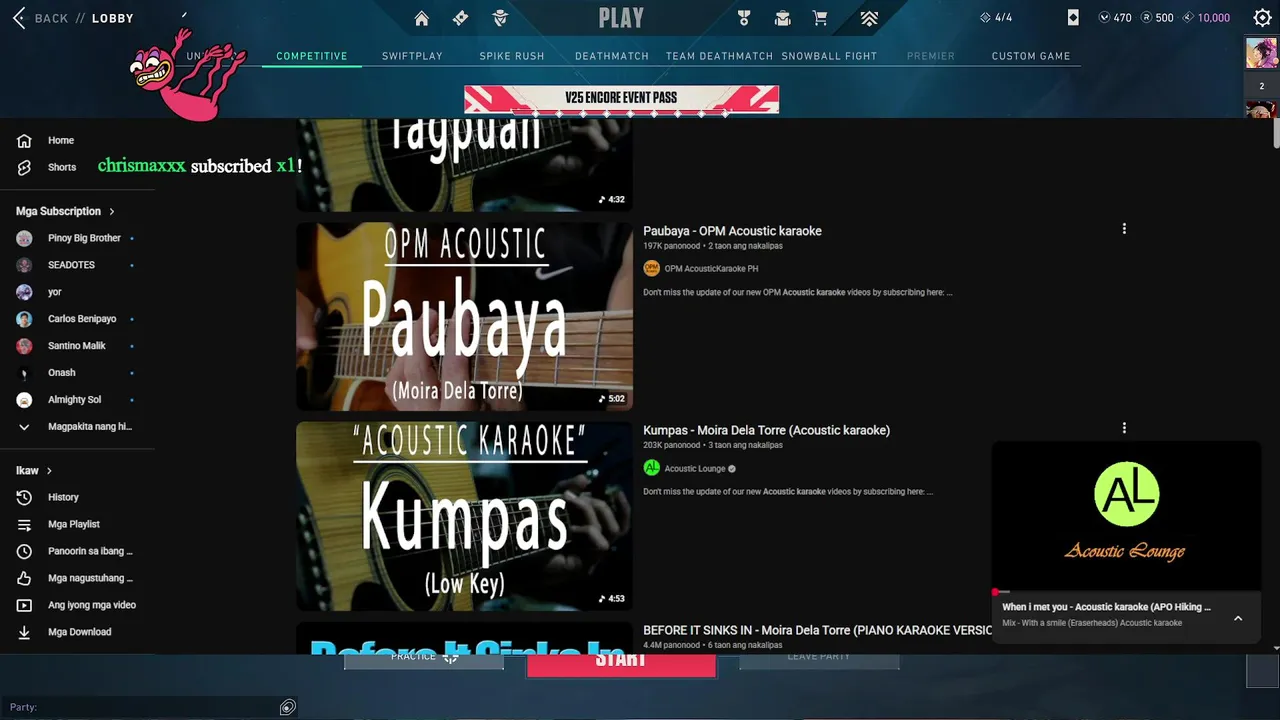Expand Mga Subscription section arrow
Screen dimensions: 1280x720
point(112,212)
